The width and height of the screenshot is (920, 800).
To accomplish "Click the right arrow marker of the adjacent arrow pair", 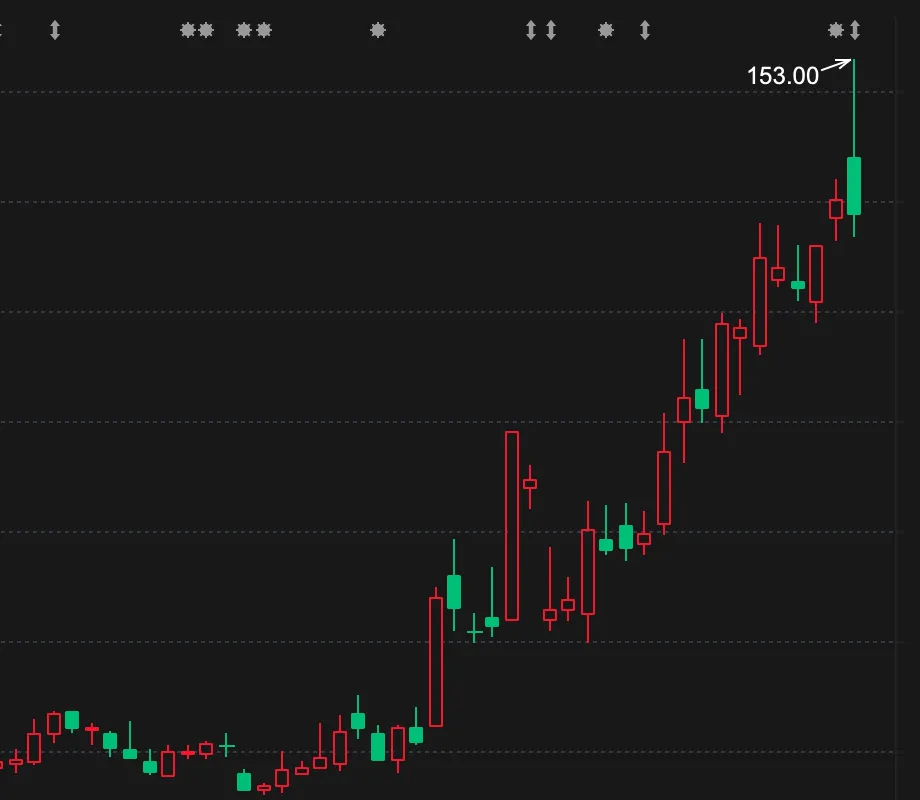I will tap(551, 30).
